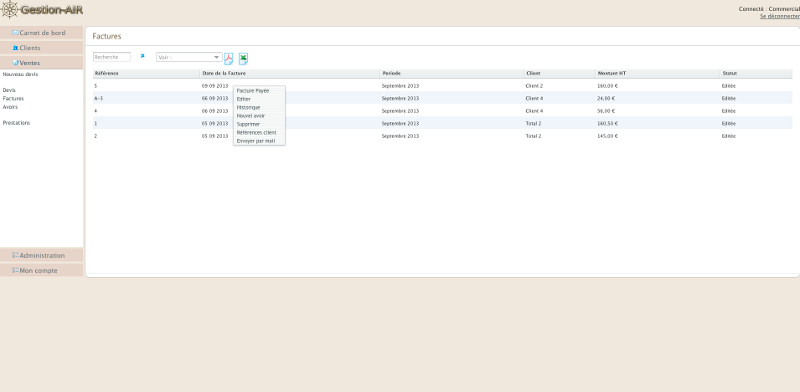The height and width of the screenshot is (392, 800).
Task: Click the Client 2 cell
Action: click(534, 86)
